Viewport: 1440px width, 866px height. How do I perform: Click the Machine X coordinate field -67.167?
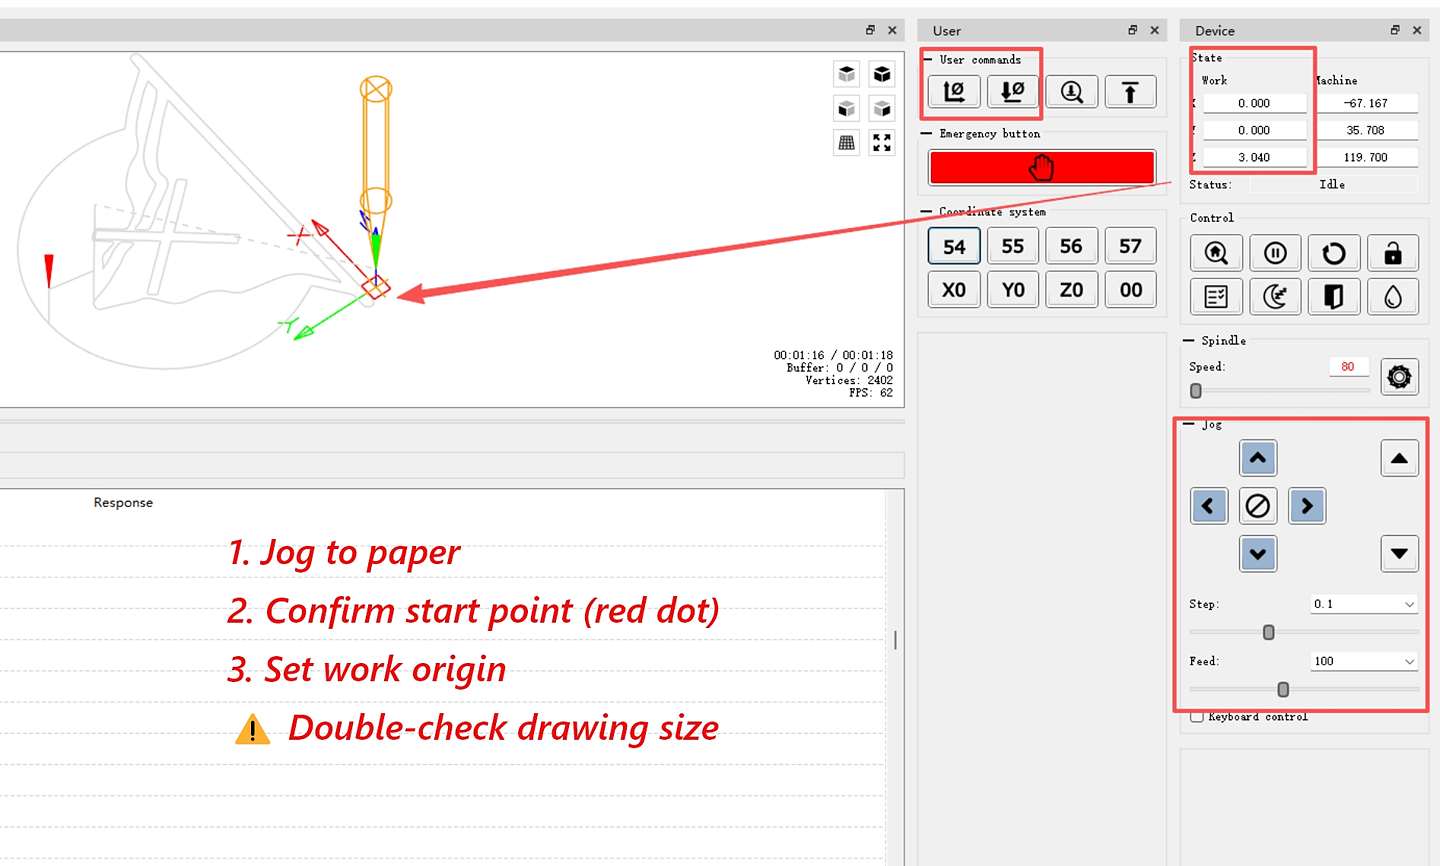pos(1366,103)
